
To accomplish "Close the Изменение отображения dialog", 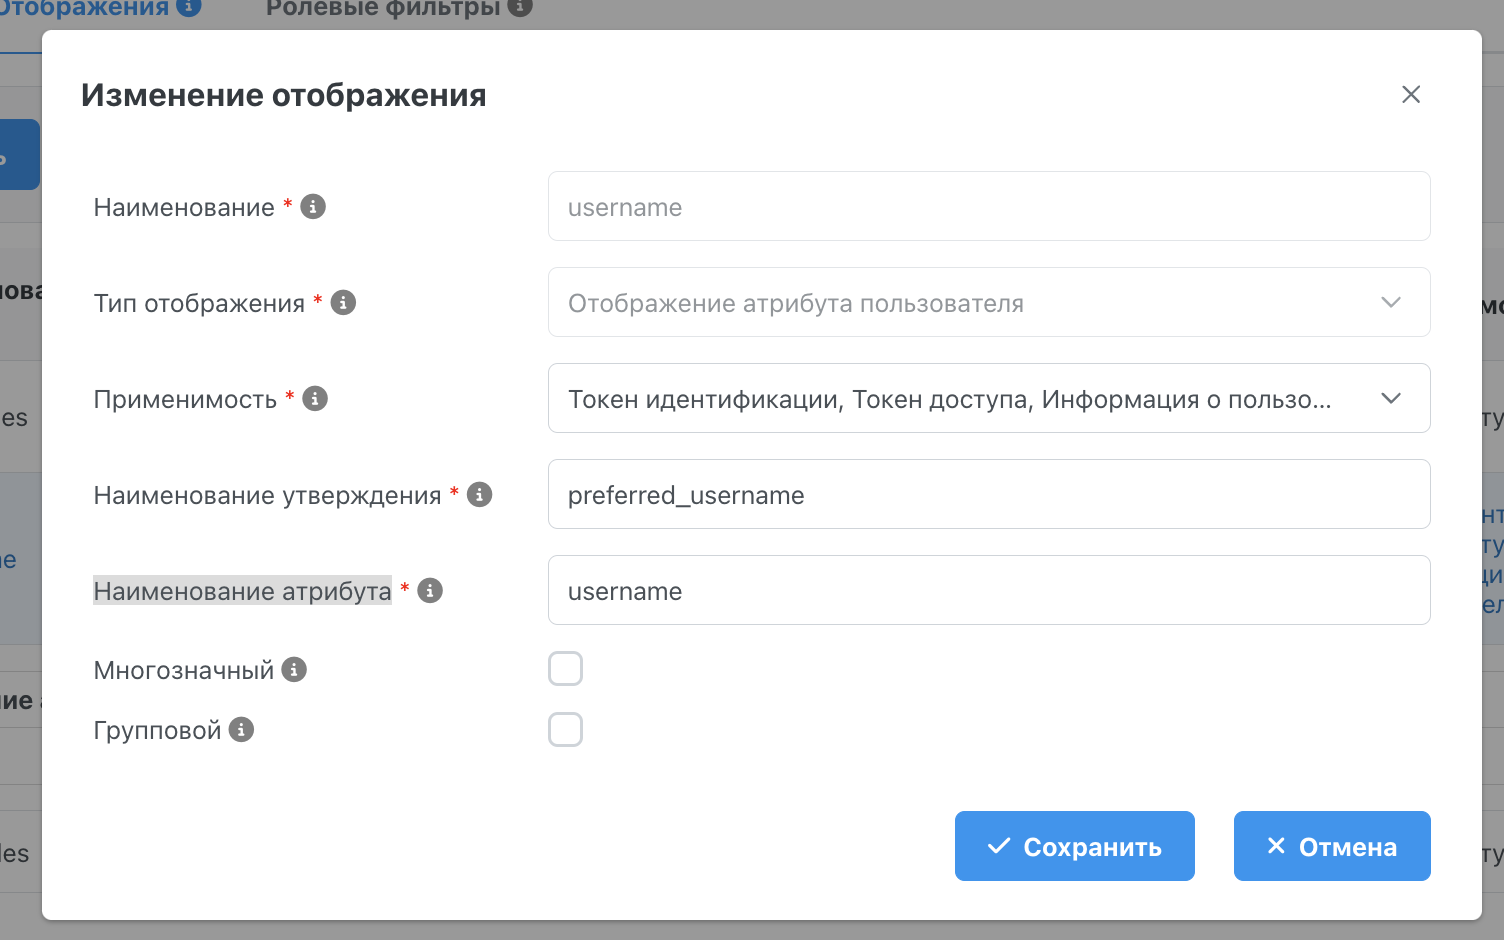I will pyautogui.click(x=1411, y=94).
